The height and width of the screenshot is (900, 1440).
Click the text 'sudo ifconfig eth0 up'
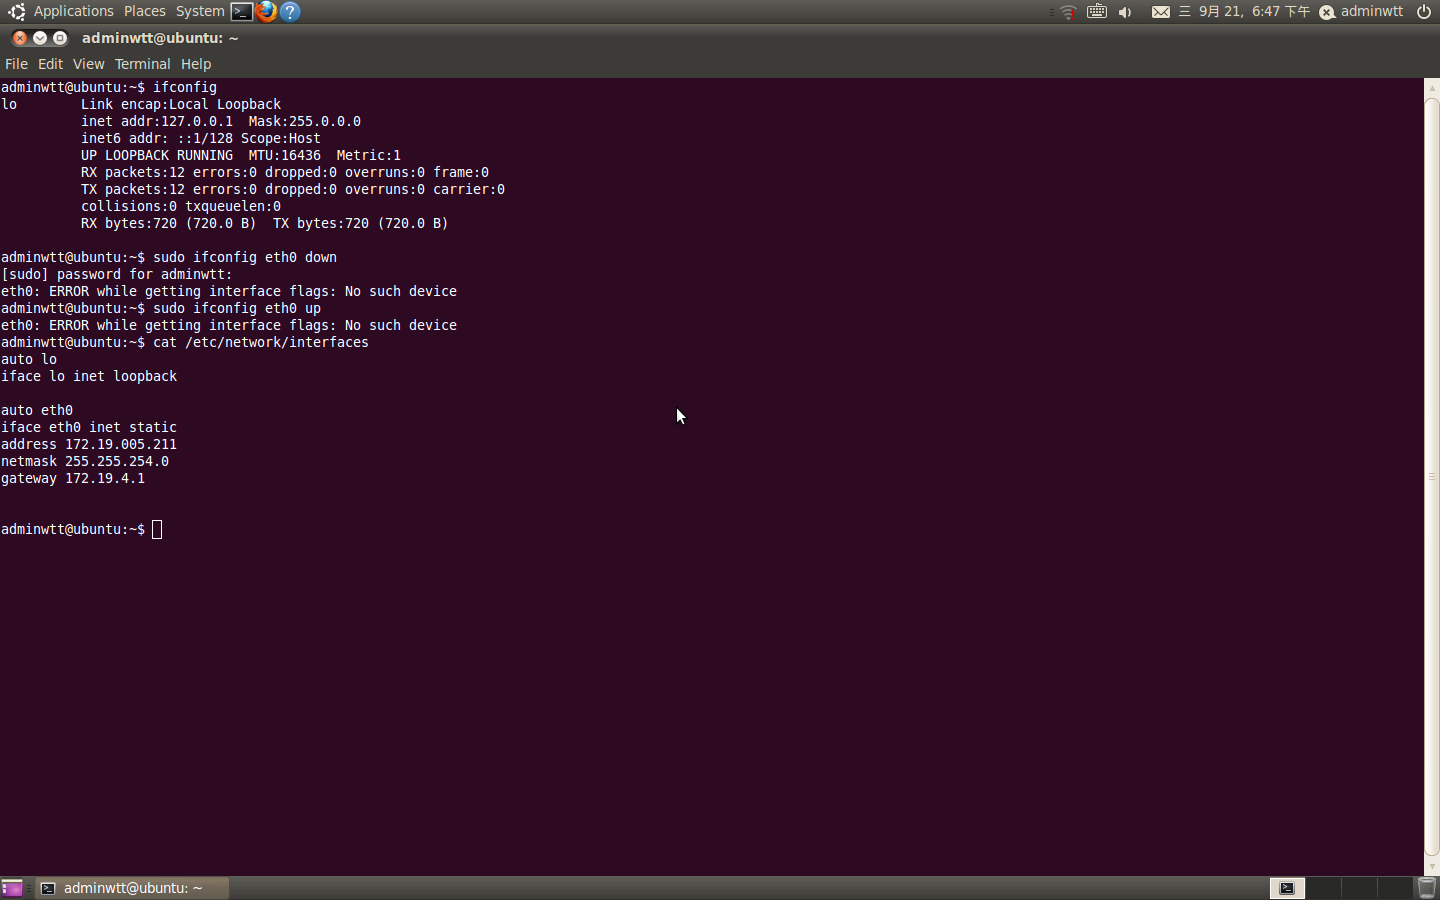pyautogui.click(x=237, y=308)
